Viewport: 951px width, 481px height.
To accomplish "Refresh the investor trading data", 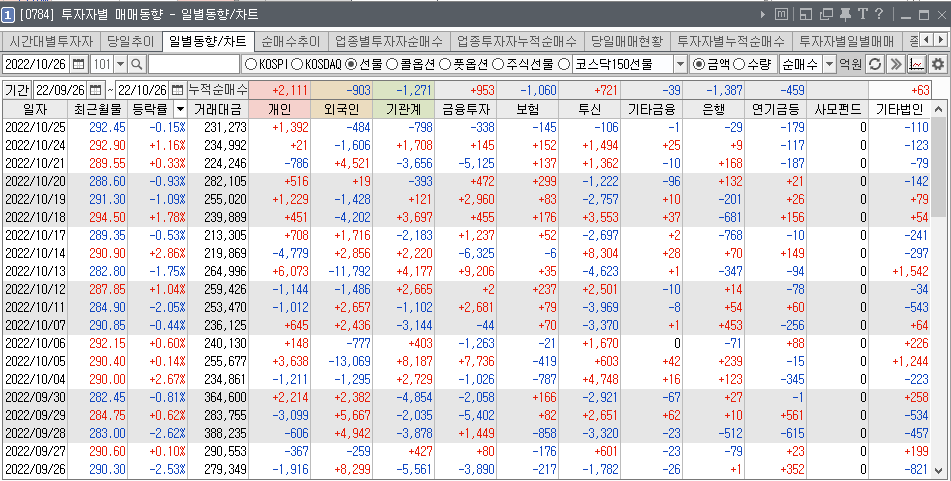I will pos(874,64).
